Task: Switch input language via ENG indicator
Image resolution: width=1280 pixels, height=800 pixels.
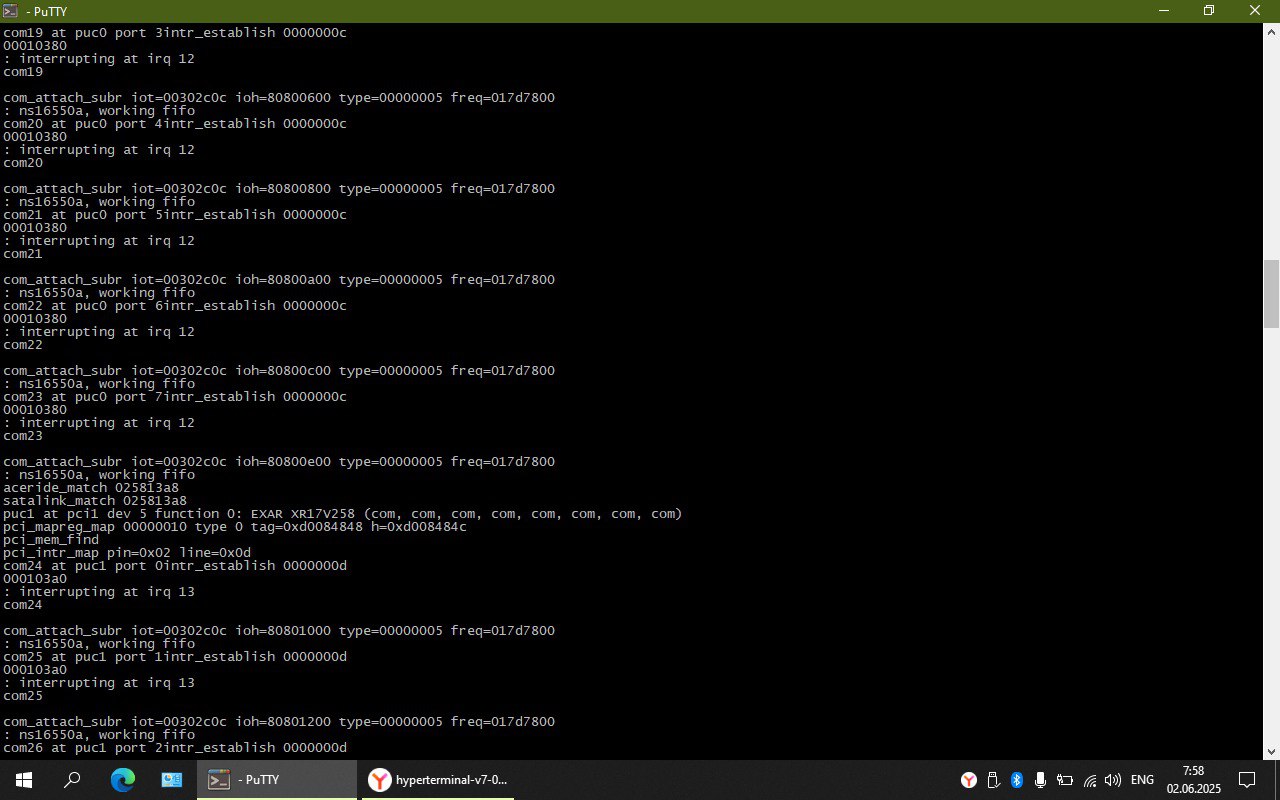Action: point(1142,780)
